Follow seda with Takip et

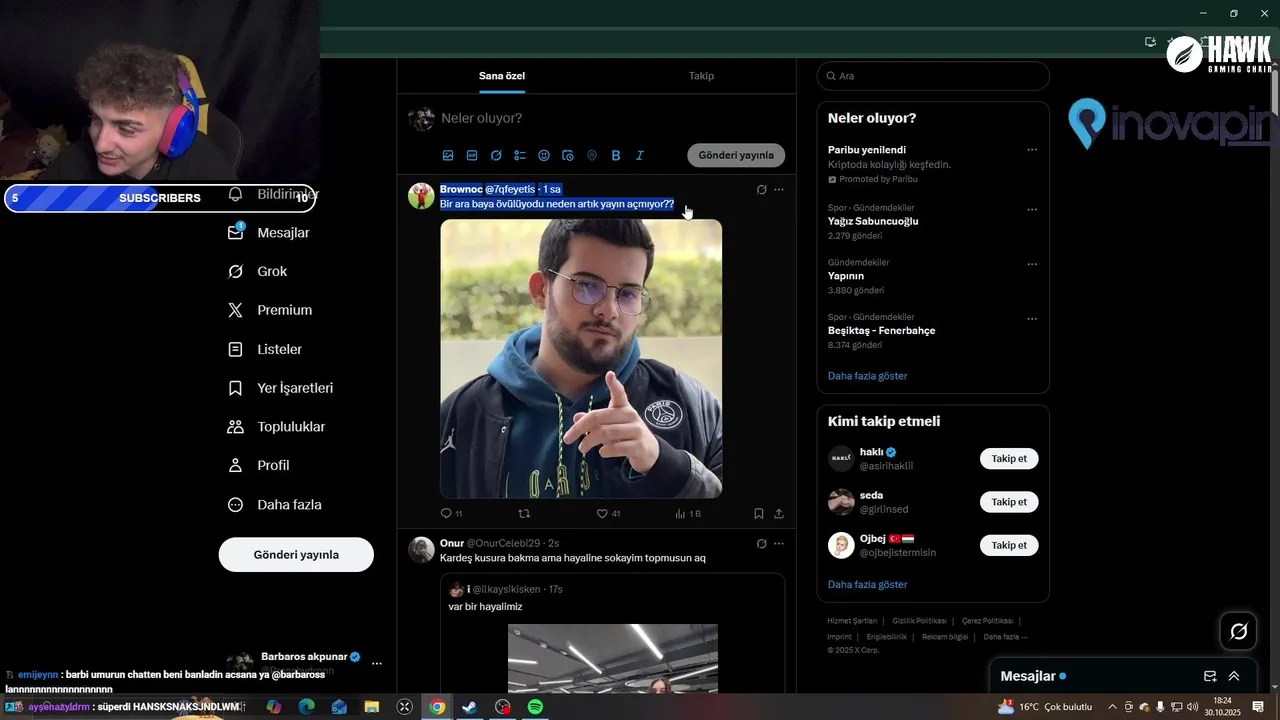point(1009,502)
